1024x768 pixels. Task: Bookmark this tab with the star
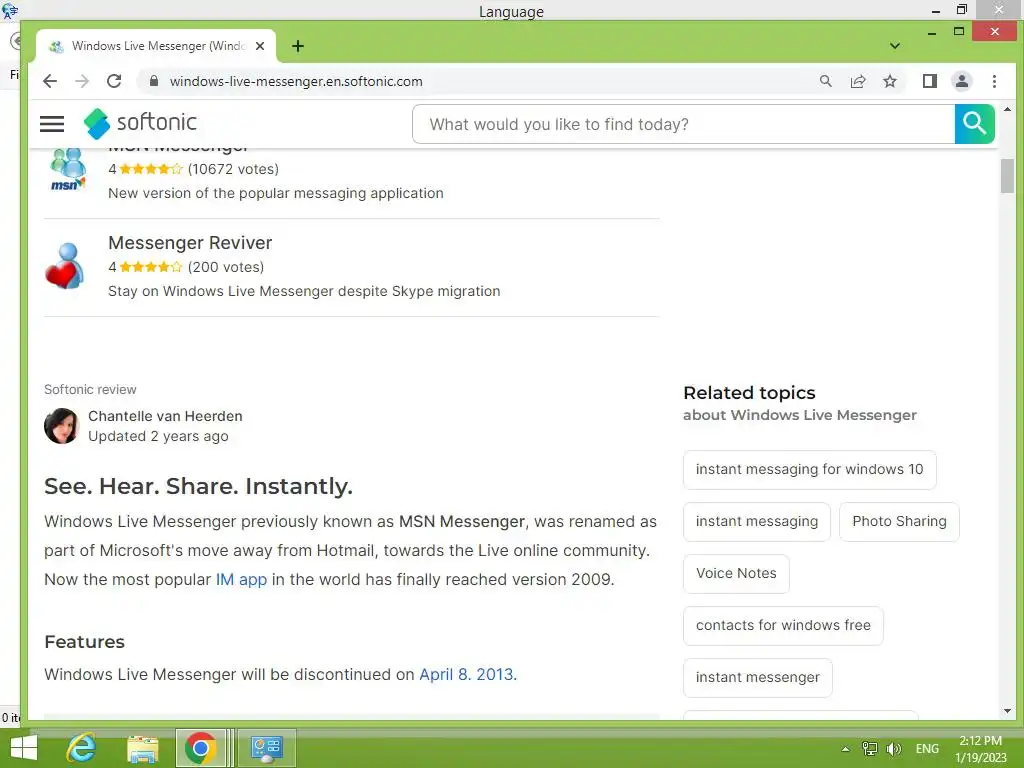click(x=890, y=81)
